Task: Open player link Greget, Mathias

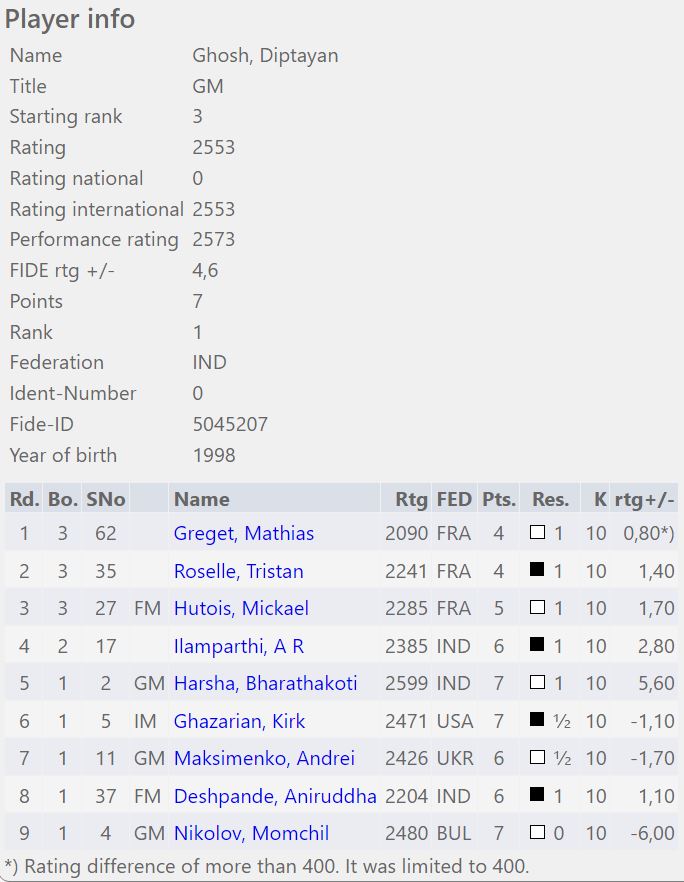Action: 244,533
